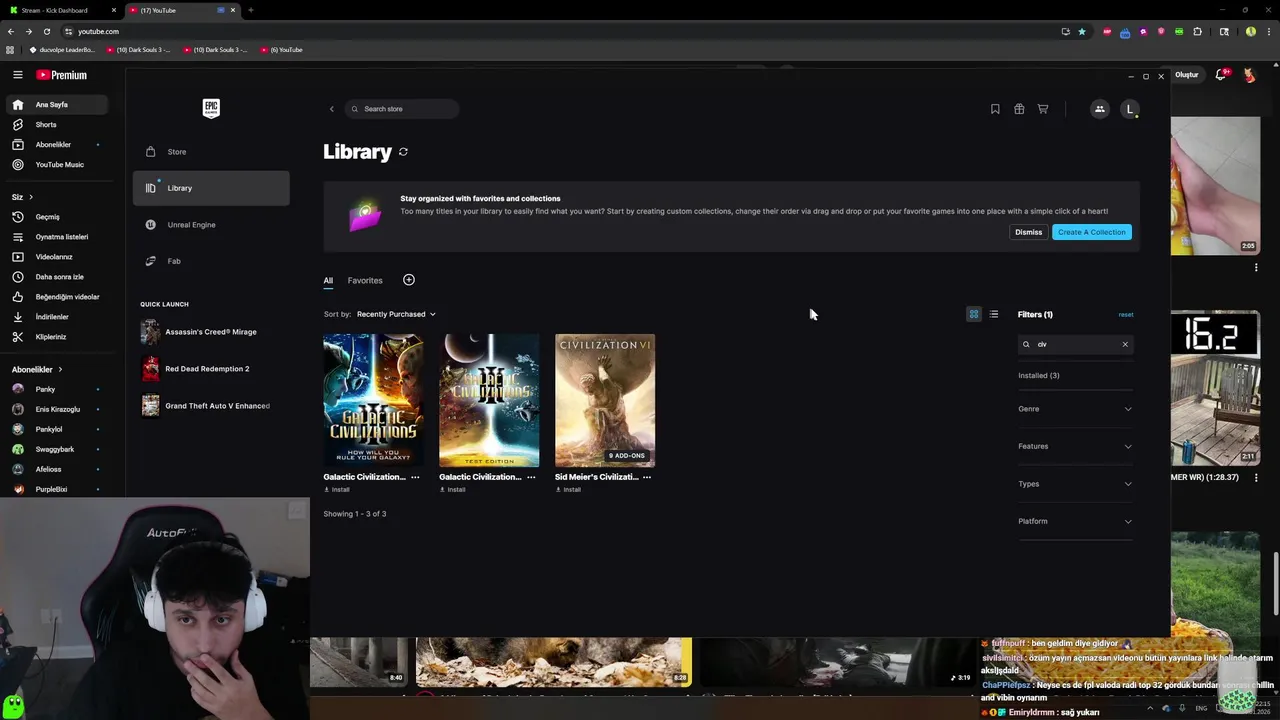The height and width of the screenshot is (720, 1280).
Task: Install Sid Meier's Civilization VI
Action: tap(569, 490)
